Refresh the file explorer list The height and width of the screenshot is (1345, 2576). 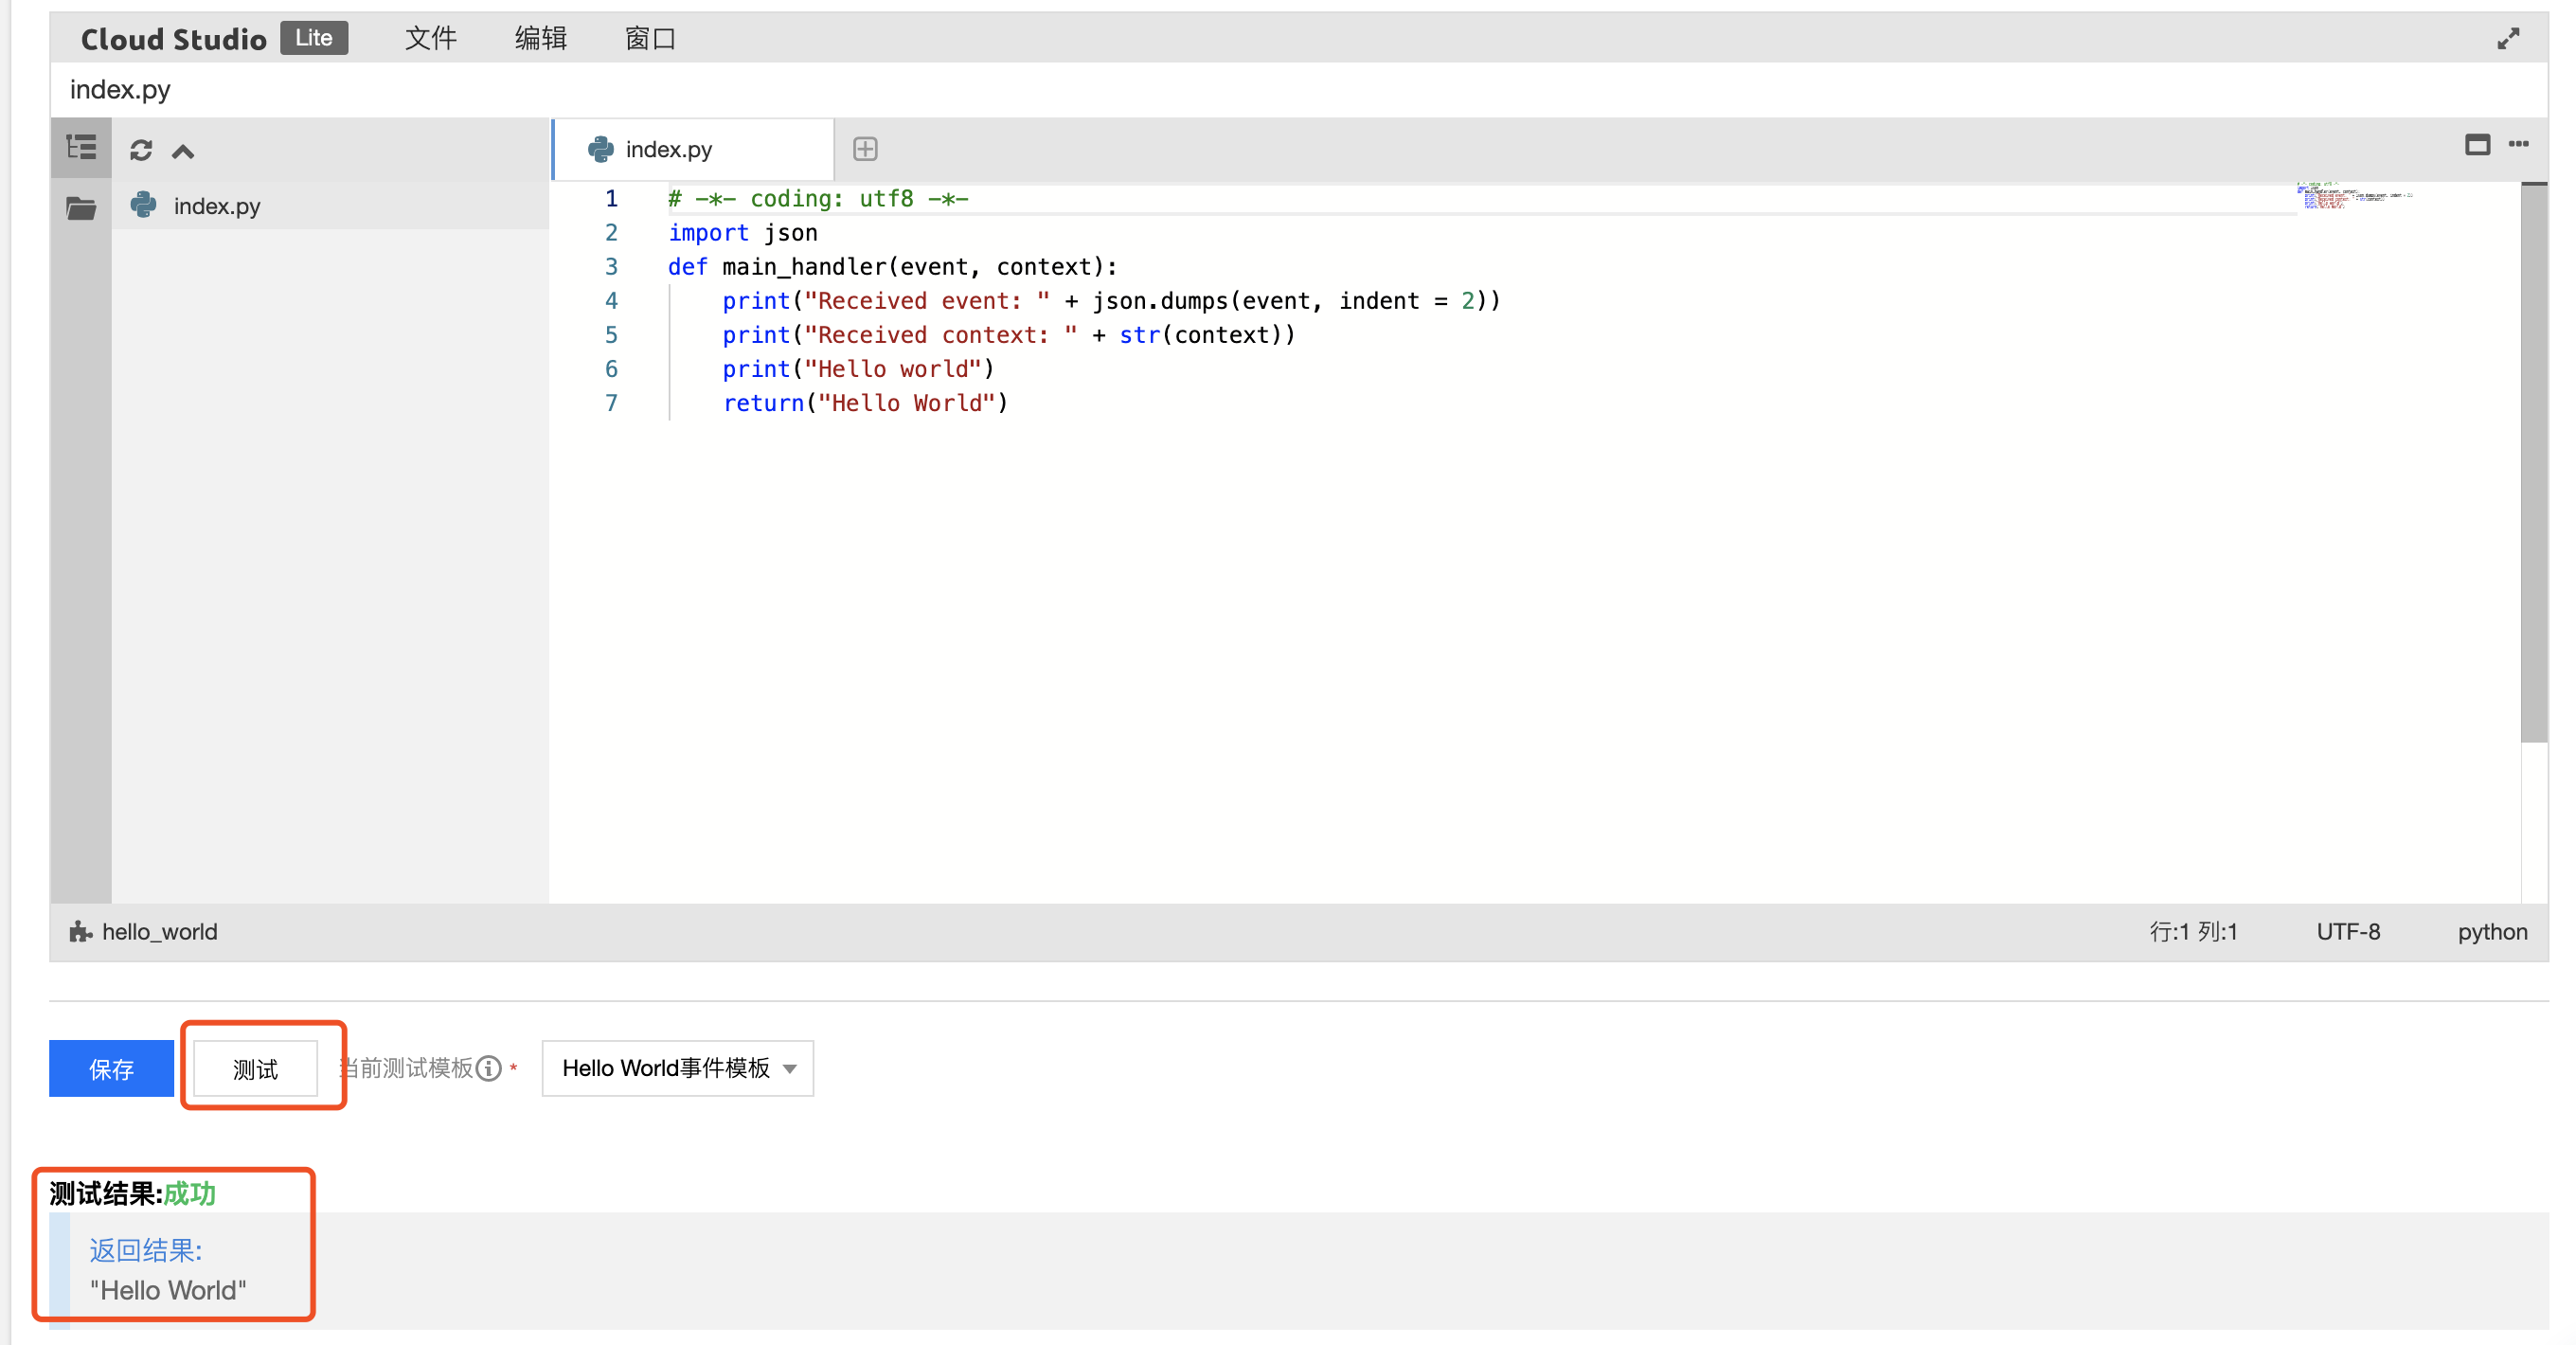point(143,150)
